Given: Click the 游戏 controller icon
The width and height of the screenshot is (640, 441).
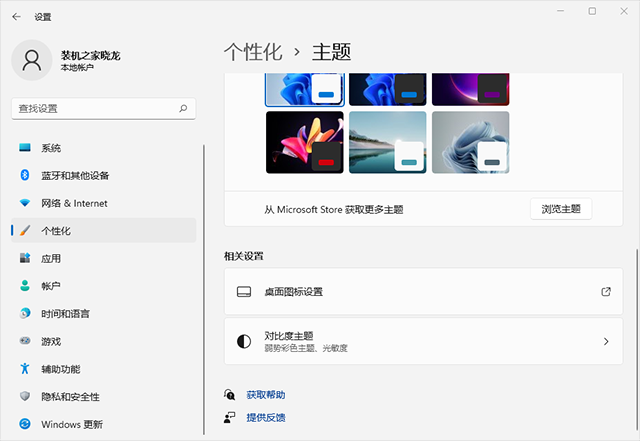Looking at the screenshot, I should [25, 341].
